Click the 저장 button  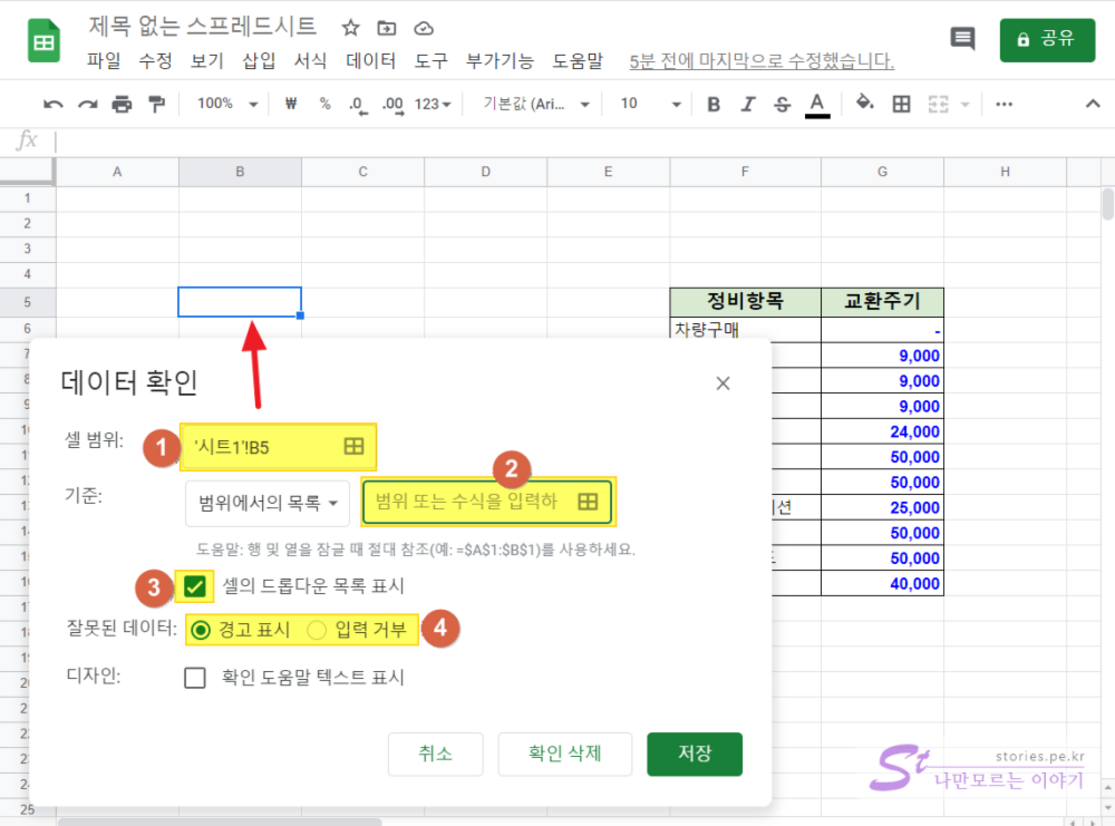tap(694, 754)
